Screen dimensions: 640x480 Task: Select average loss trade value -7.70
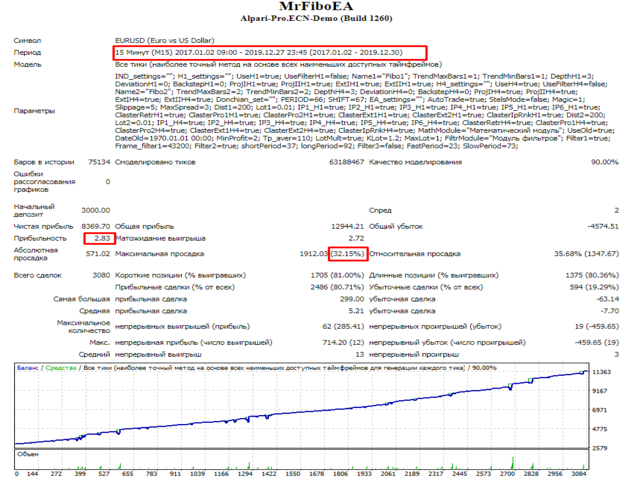(609, 311)
